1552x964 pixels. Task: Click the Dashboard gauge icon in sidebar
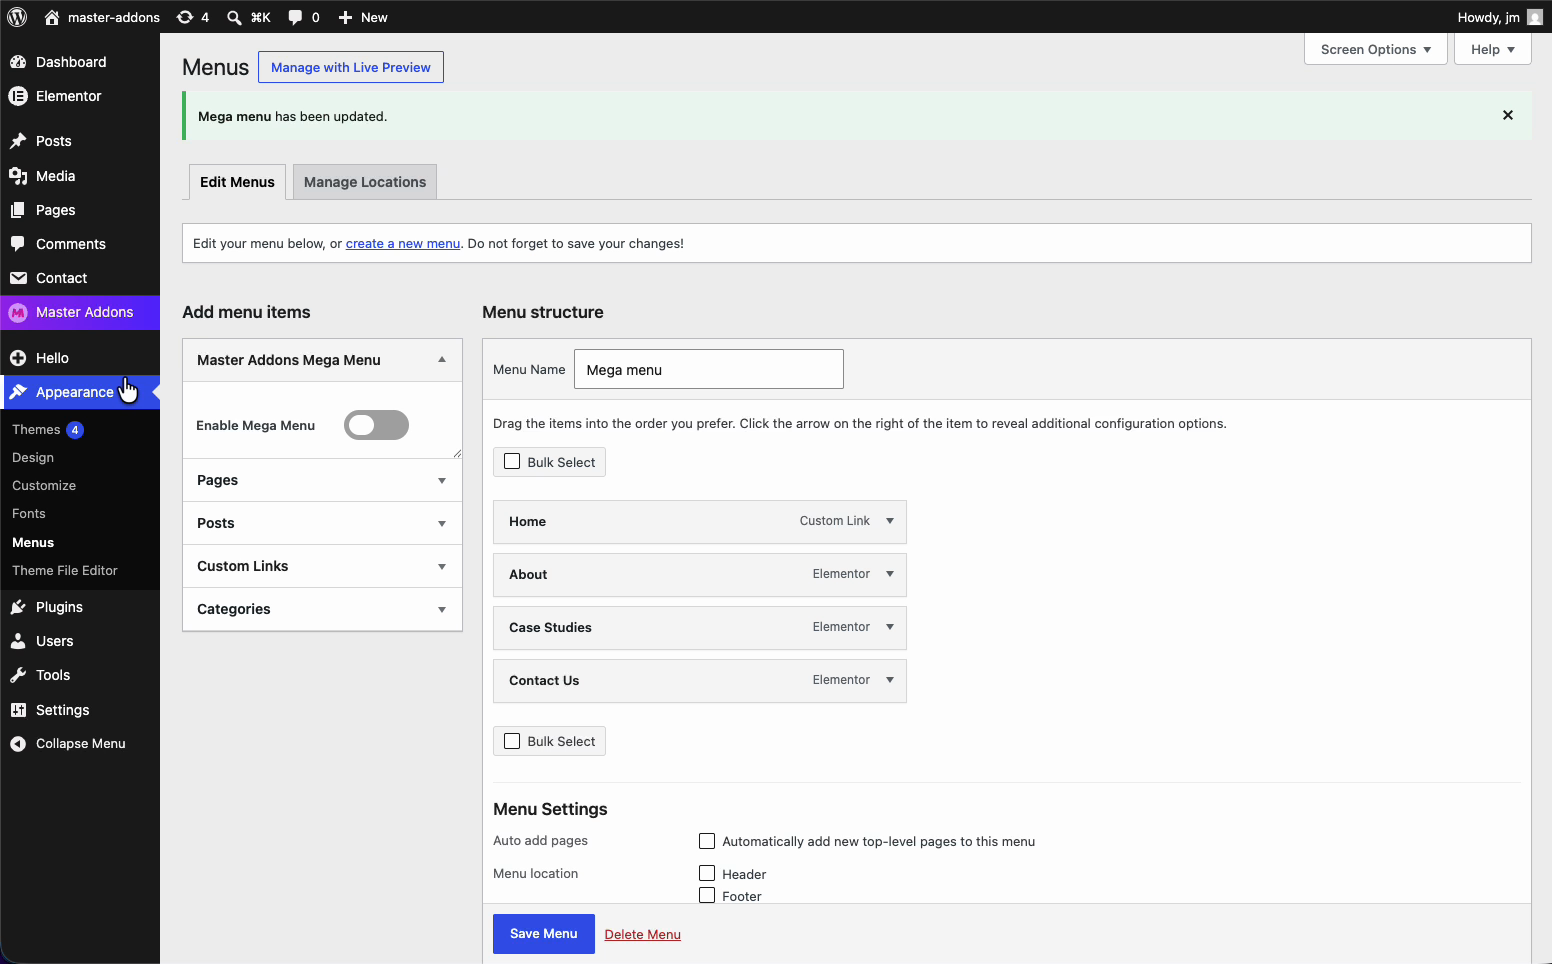point(18,62)
